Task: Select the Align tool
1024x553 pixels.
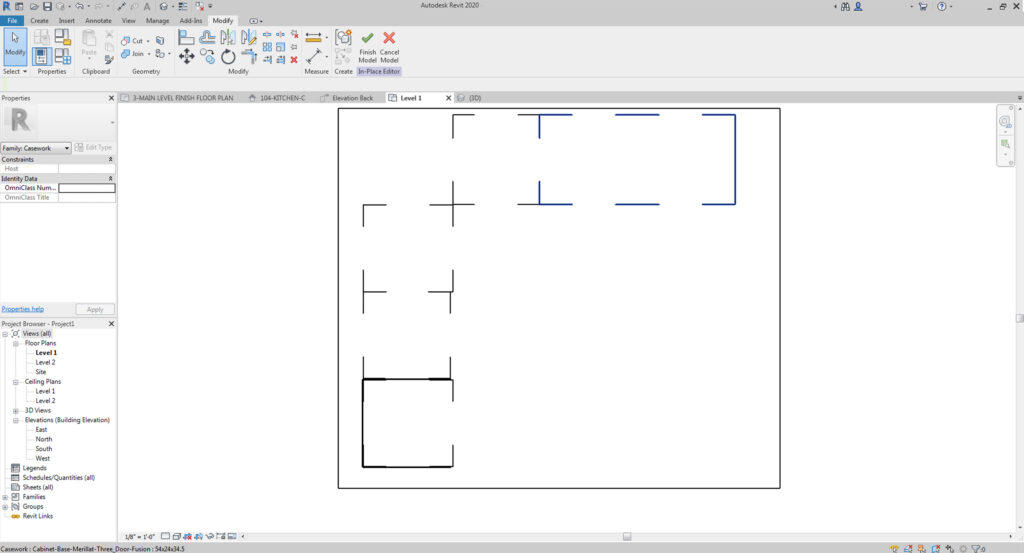Action: pos(186,37)
